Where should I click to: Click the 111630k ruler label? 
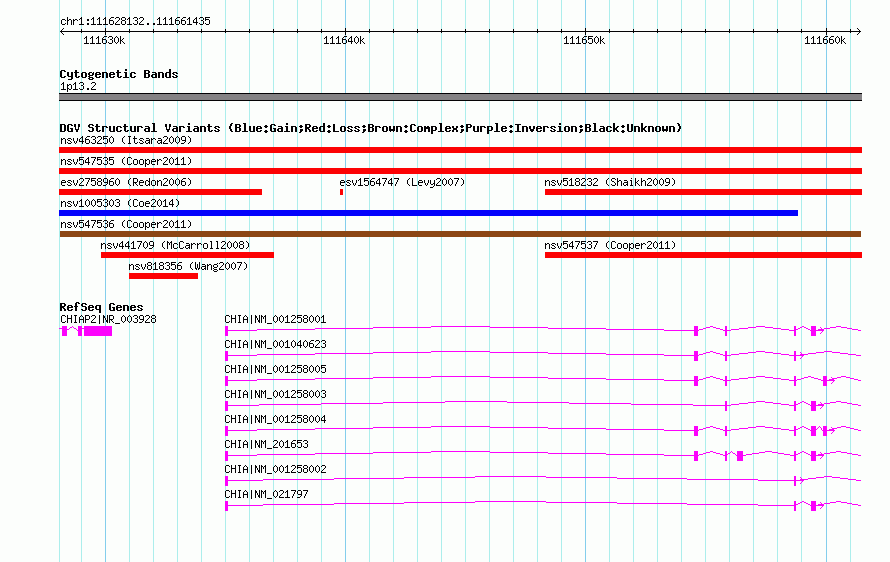tap(104, 40)
